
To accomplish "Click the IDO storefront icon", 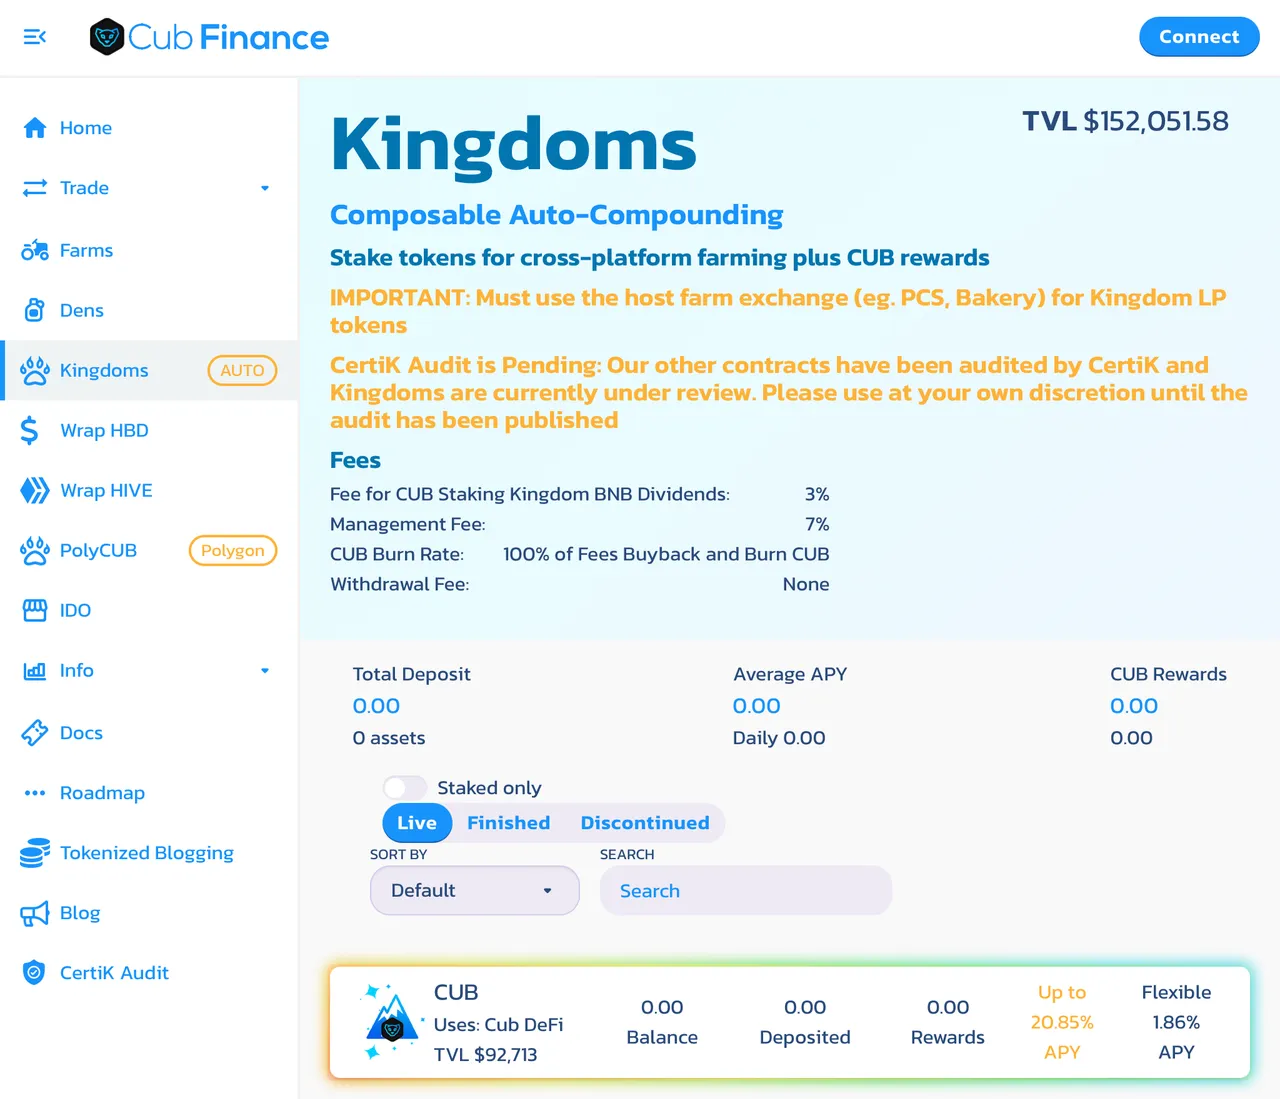I will (x=35, y=610).
